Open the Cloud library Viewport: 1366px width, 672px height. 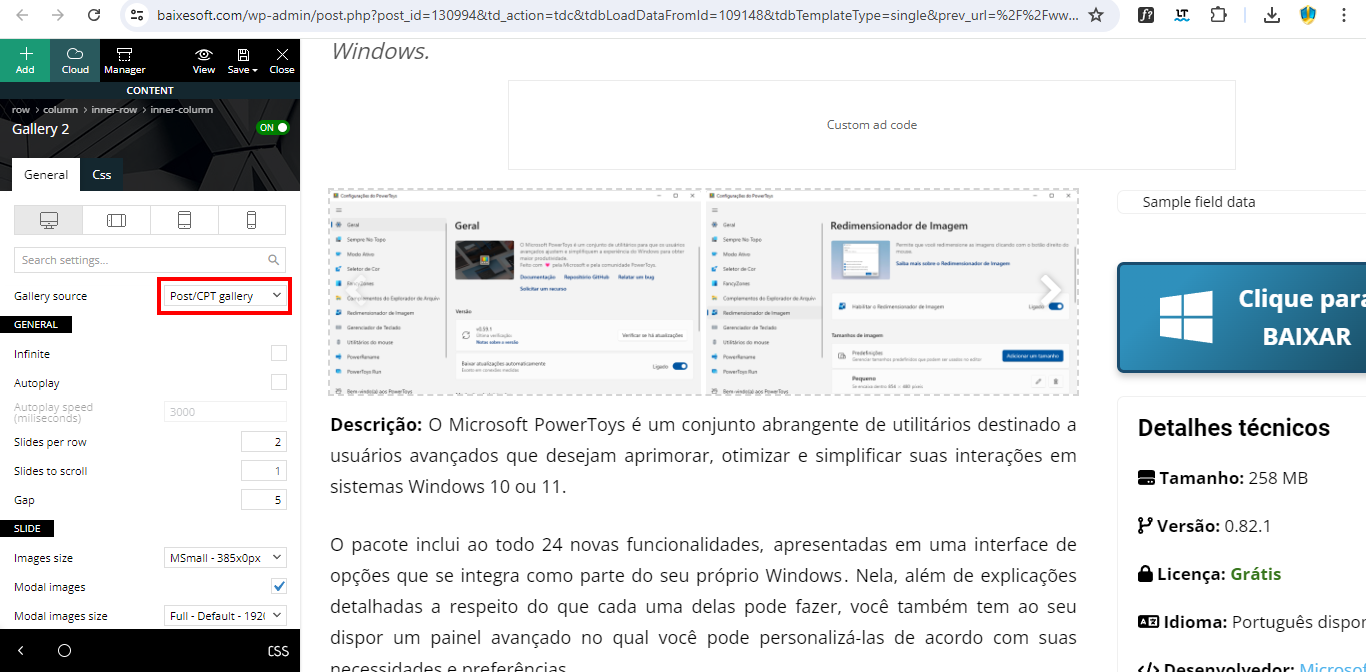[x=75, y=60]
